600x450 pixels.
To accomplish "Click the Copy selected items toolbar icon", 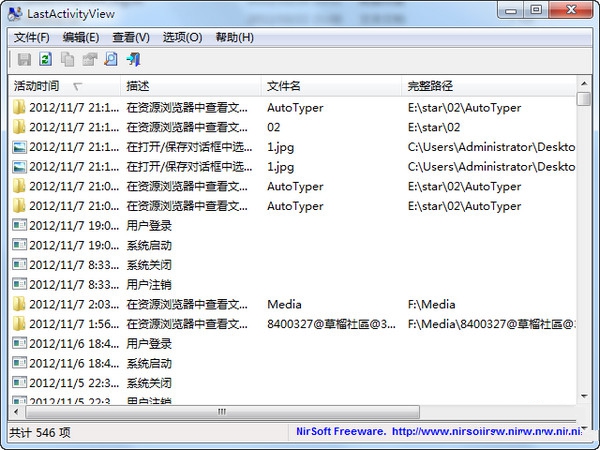I will click(68, 60).
